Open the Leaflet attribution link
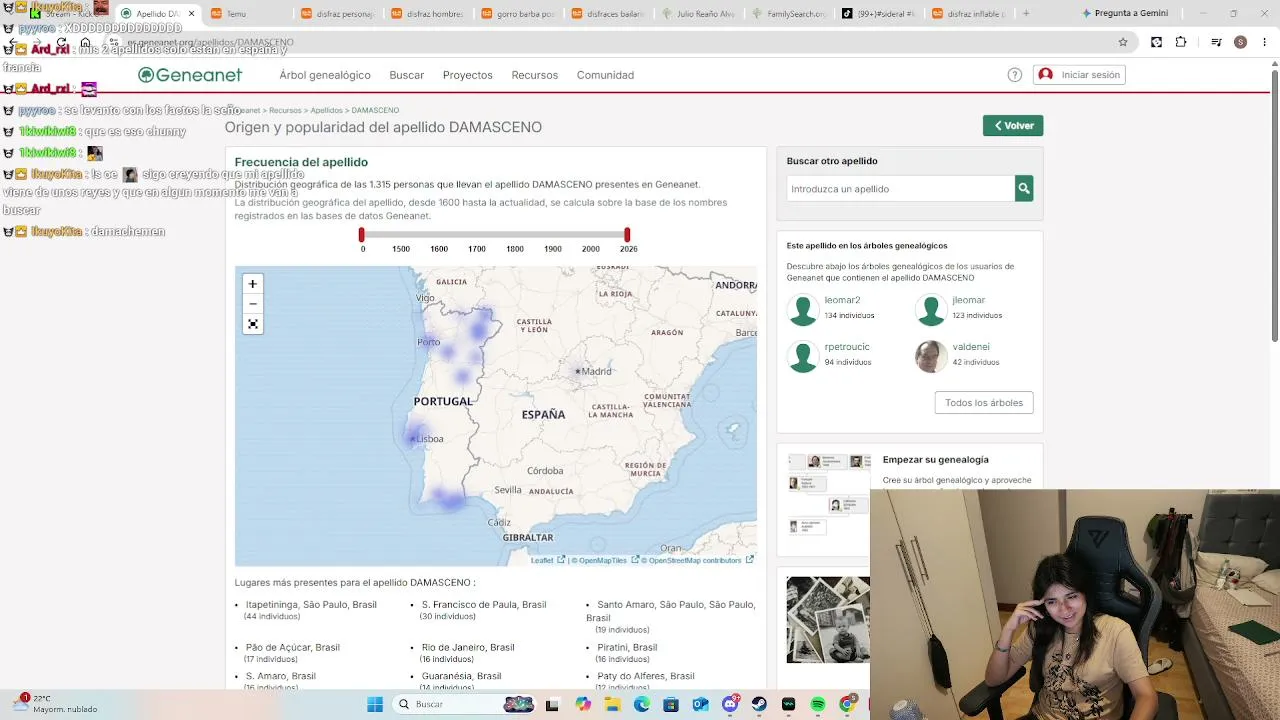Image resolution: width=1280 pixels, height=720 pixels. tap(547, 560)
